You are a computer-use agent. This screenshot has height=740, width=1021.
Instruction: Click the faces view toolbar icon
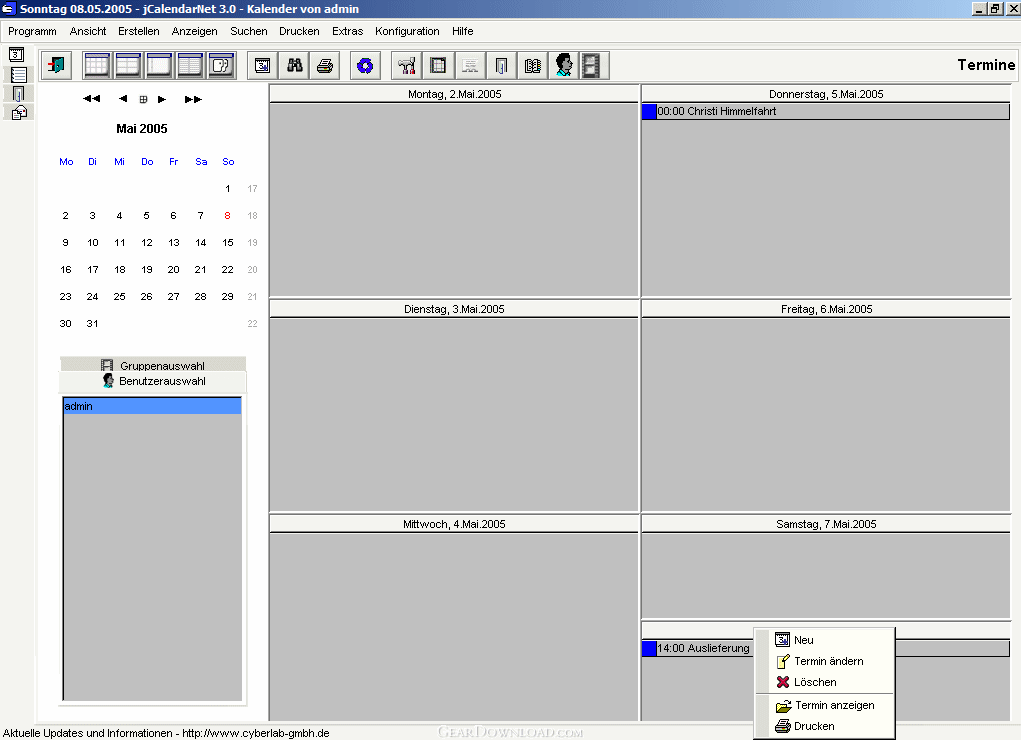click(x=221, y=65)
